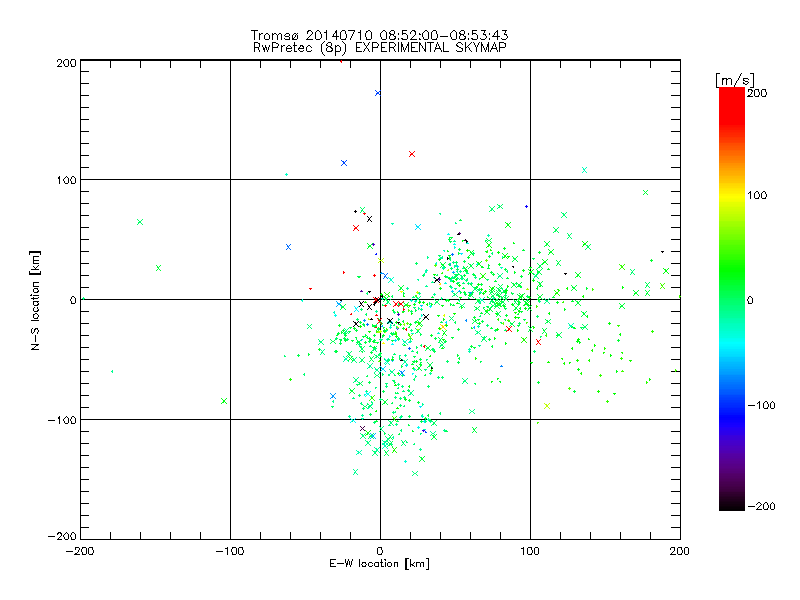Click the green X marker near -105 km east, -85 km north

(x=223, y=401)
